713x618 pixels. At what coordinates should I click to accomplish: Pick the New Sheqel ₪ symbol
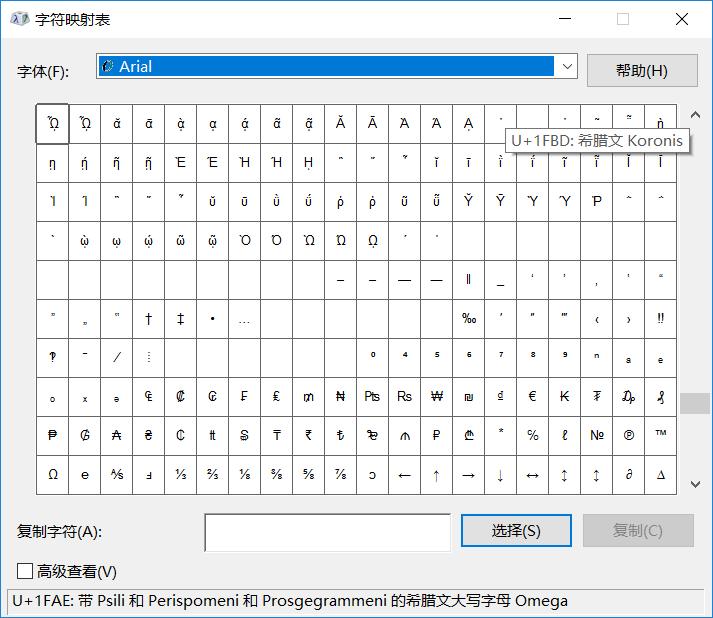[468, 397]
